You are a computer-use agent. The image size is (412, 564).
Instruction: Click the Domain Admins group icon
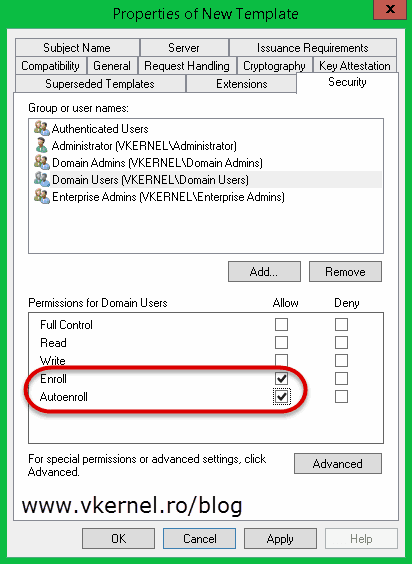[x=42, y=163]
